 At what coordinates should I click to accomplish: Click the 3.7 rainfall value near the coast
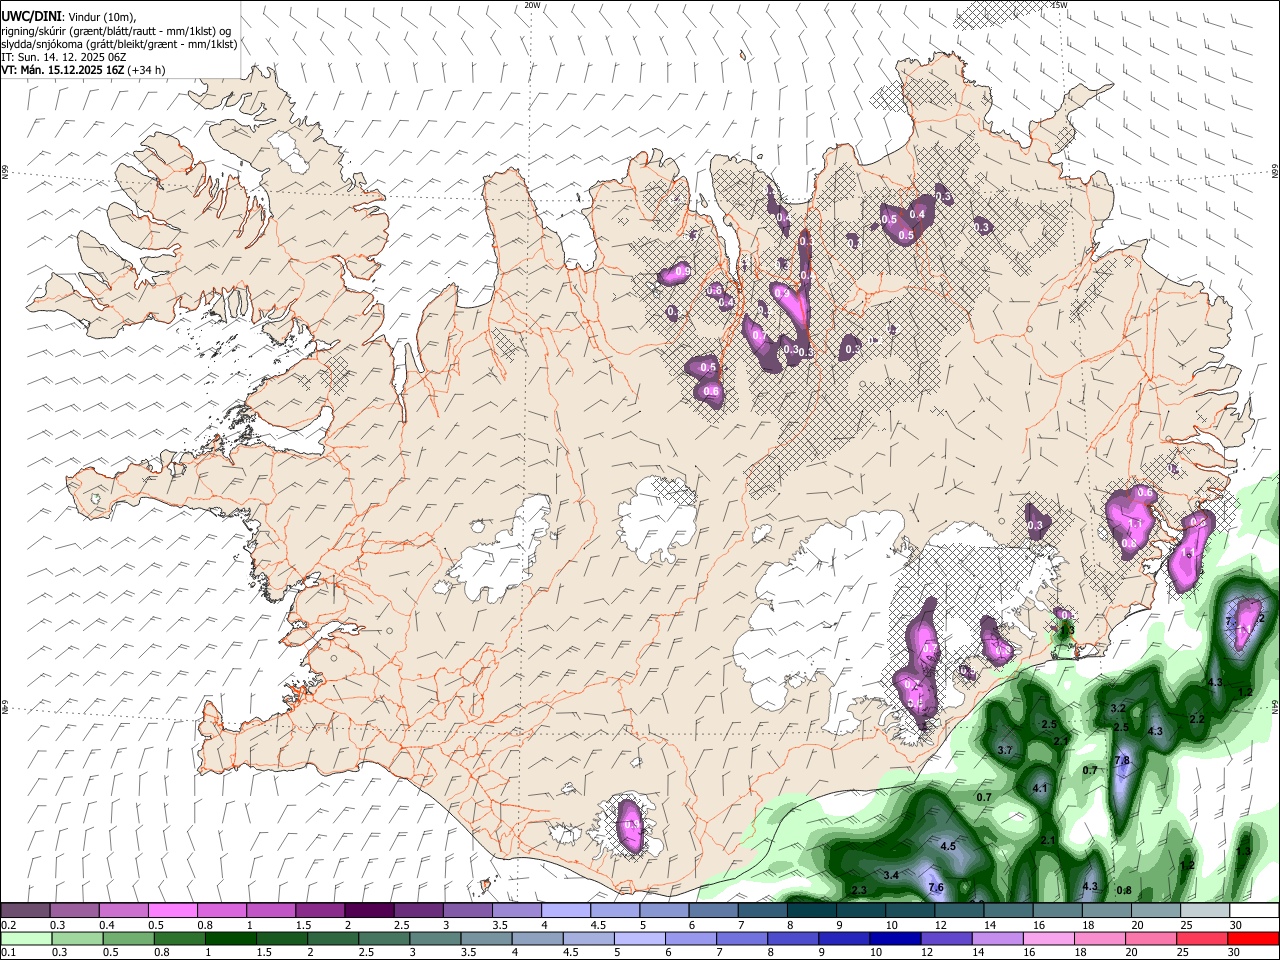point(1005,750)
